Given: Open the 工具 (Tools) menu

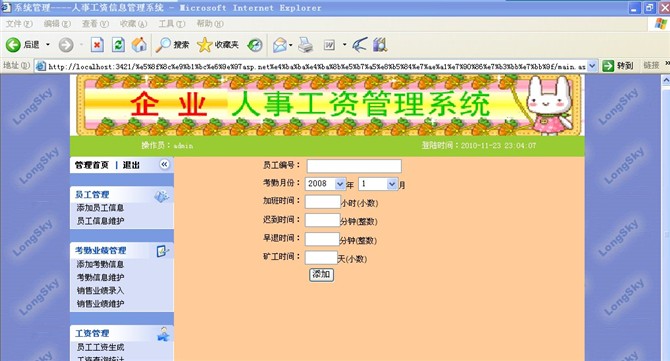Looking at the screenshot, I should coord(171,24).
